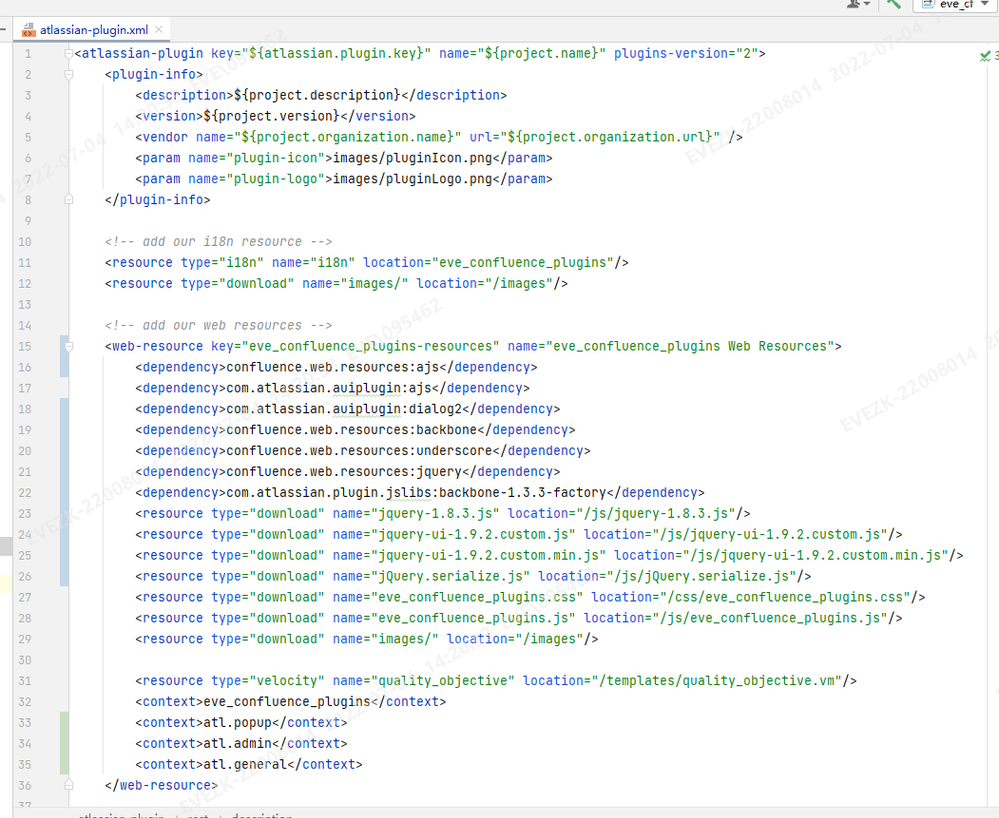Collapse the web-resource block fold

69,347
